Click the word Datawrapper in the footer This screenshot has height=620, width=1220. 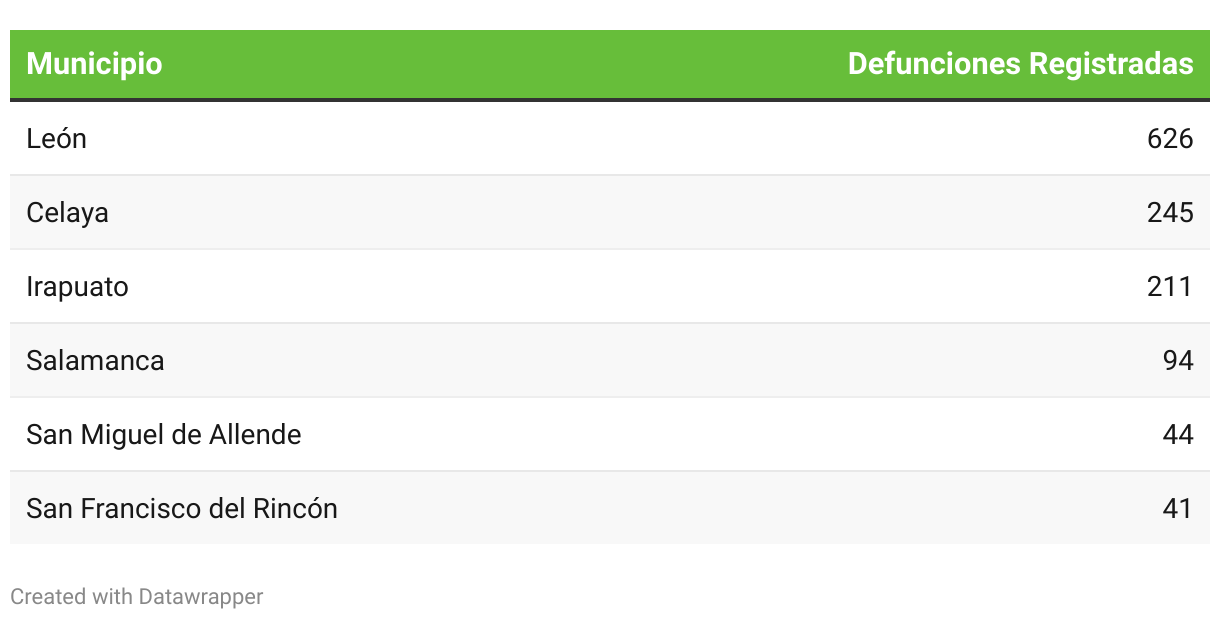click(201, 597)
